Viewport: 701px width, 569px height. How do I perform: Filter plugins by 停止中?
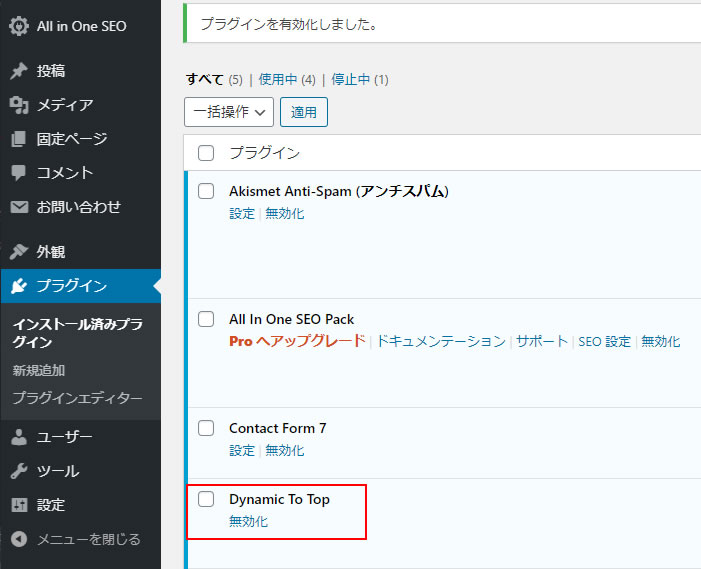pyautogui.click(x=350, y=80)
